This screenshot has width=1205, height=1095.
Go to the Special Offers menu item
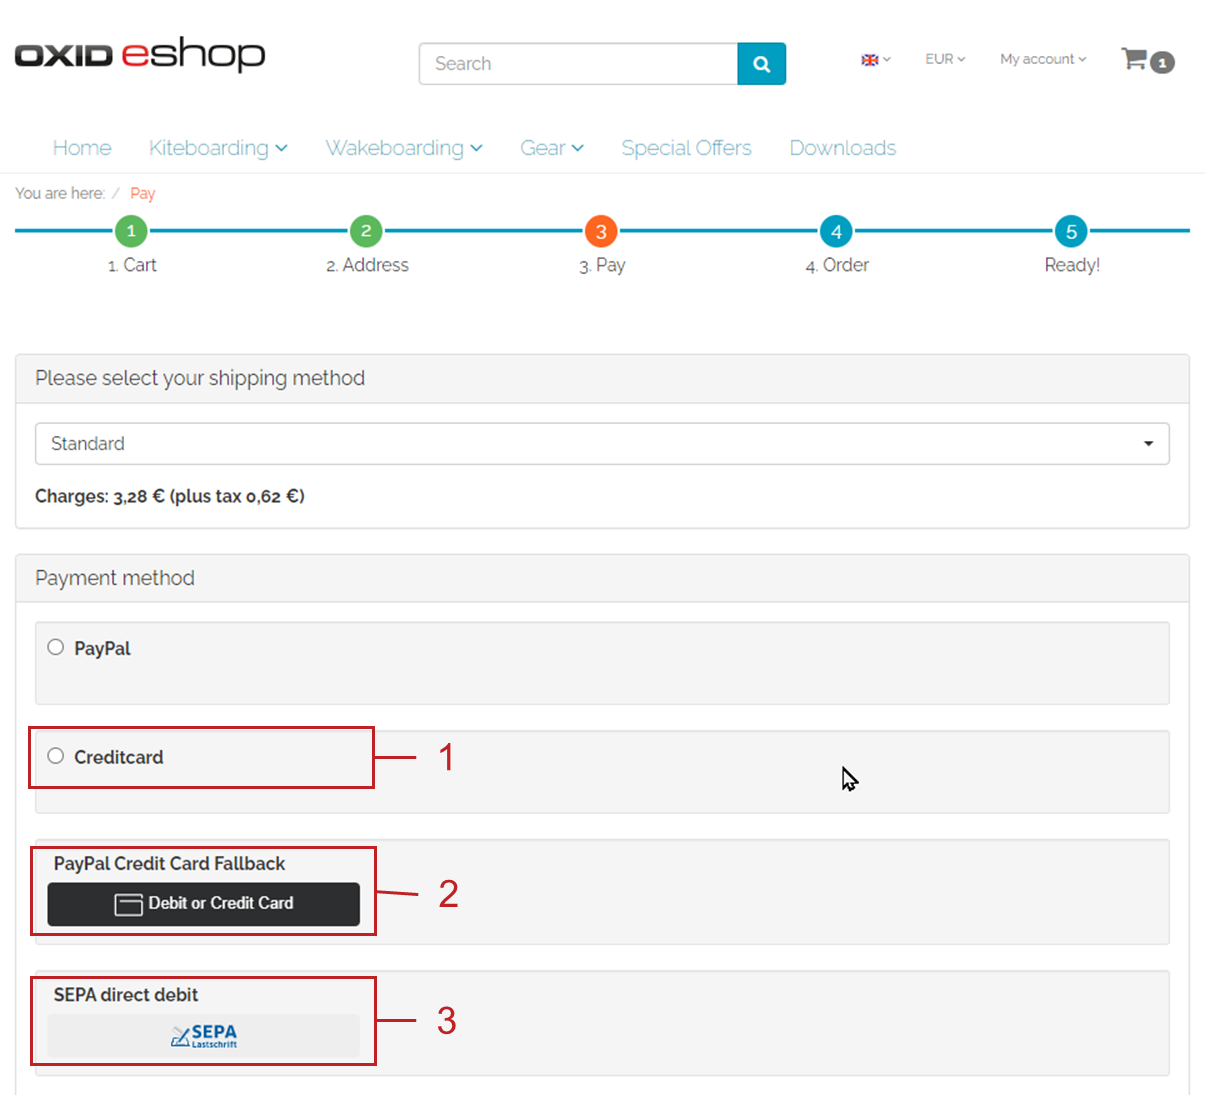686,148
